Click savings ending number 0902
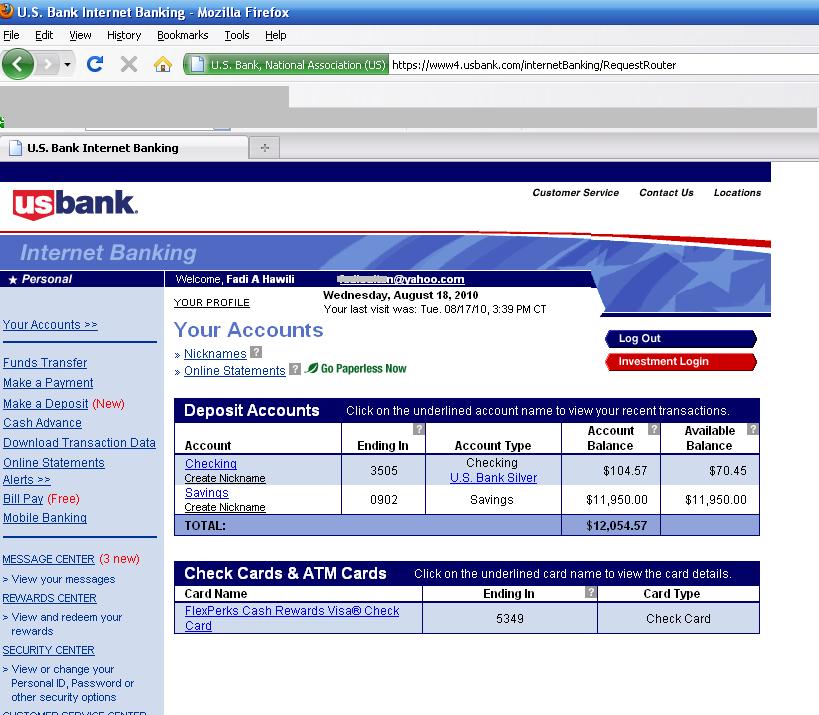 tap(384, 500)
